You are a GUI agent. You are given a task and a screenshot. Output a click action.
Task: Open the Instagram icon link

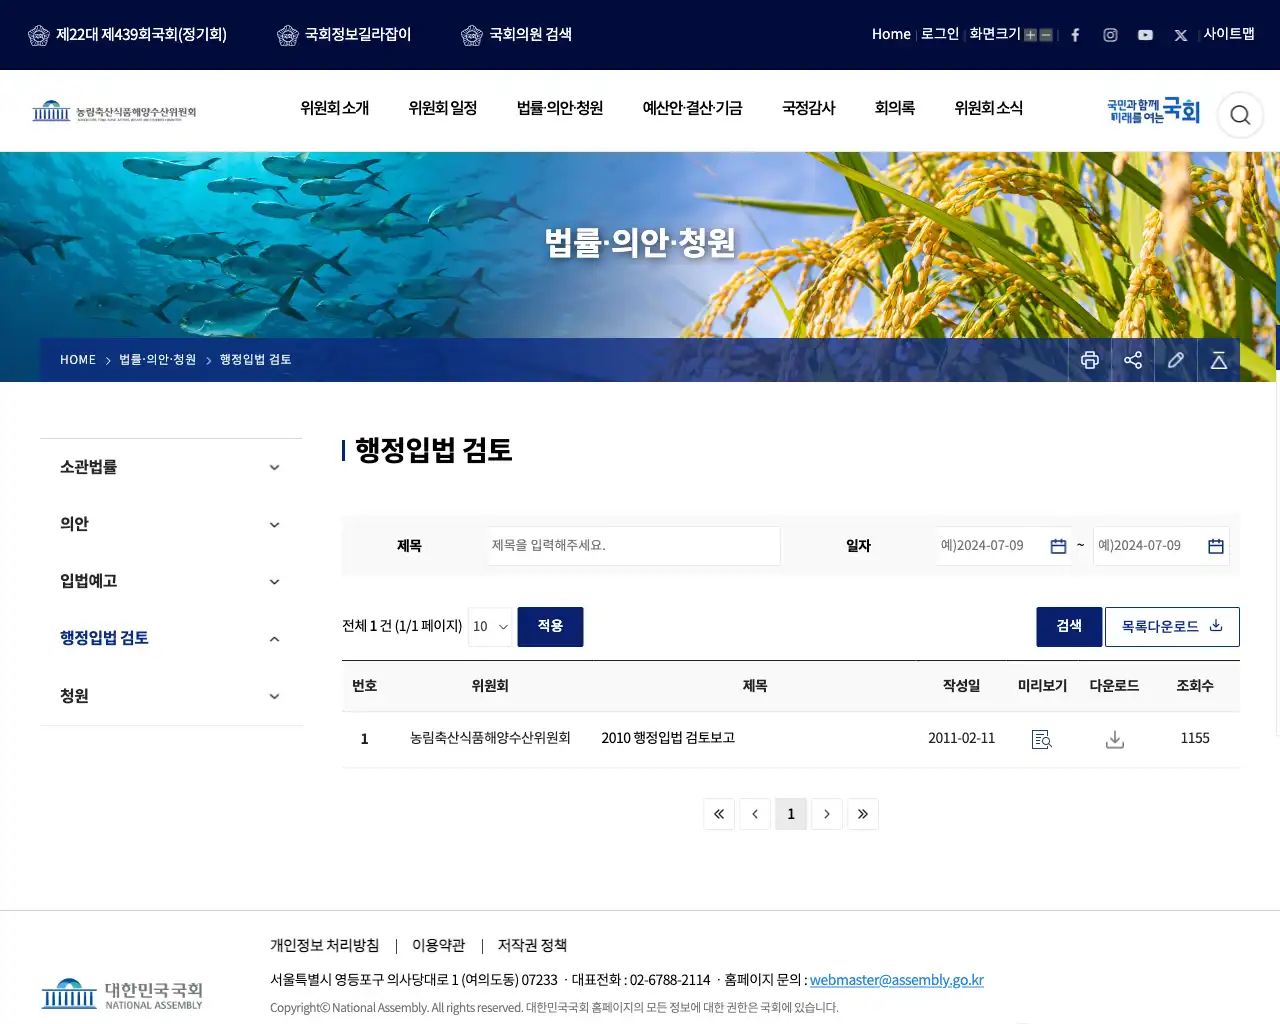(x=1110, y=35)
